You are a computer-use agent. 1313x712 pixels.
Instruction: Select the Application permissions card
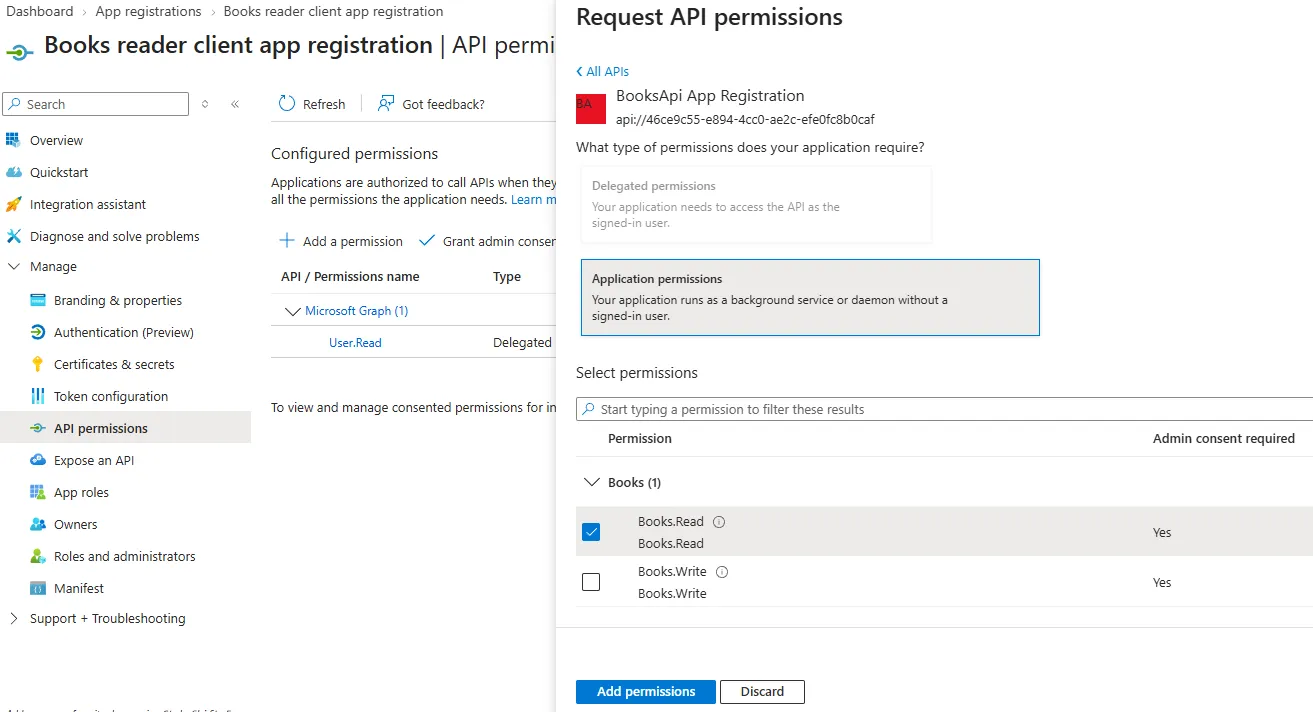(x=810, y=297)
